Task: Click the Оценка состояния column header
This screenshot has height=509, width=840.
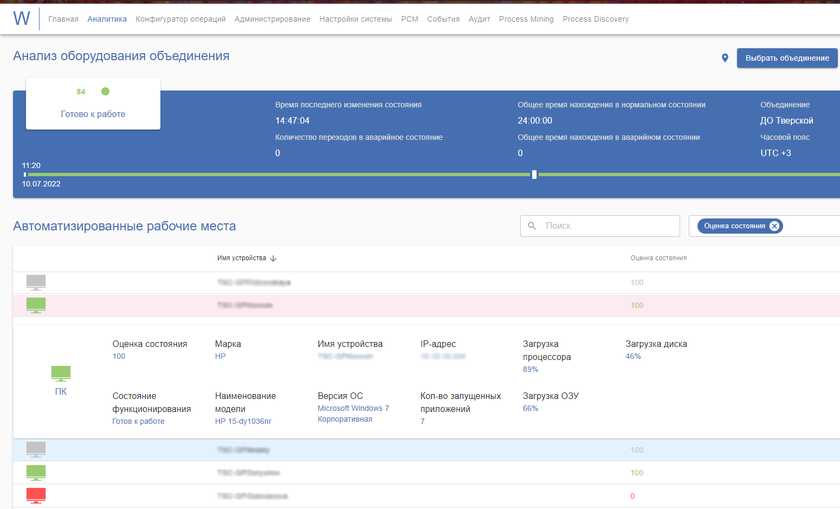Action: tap(658, 258)
